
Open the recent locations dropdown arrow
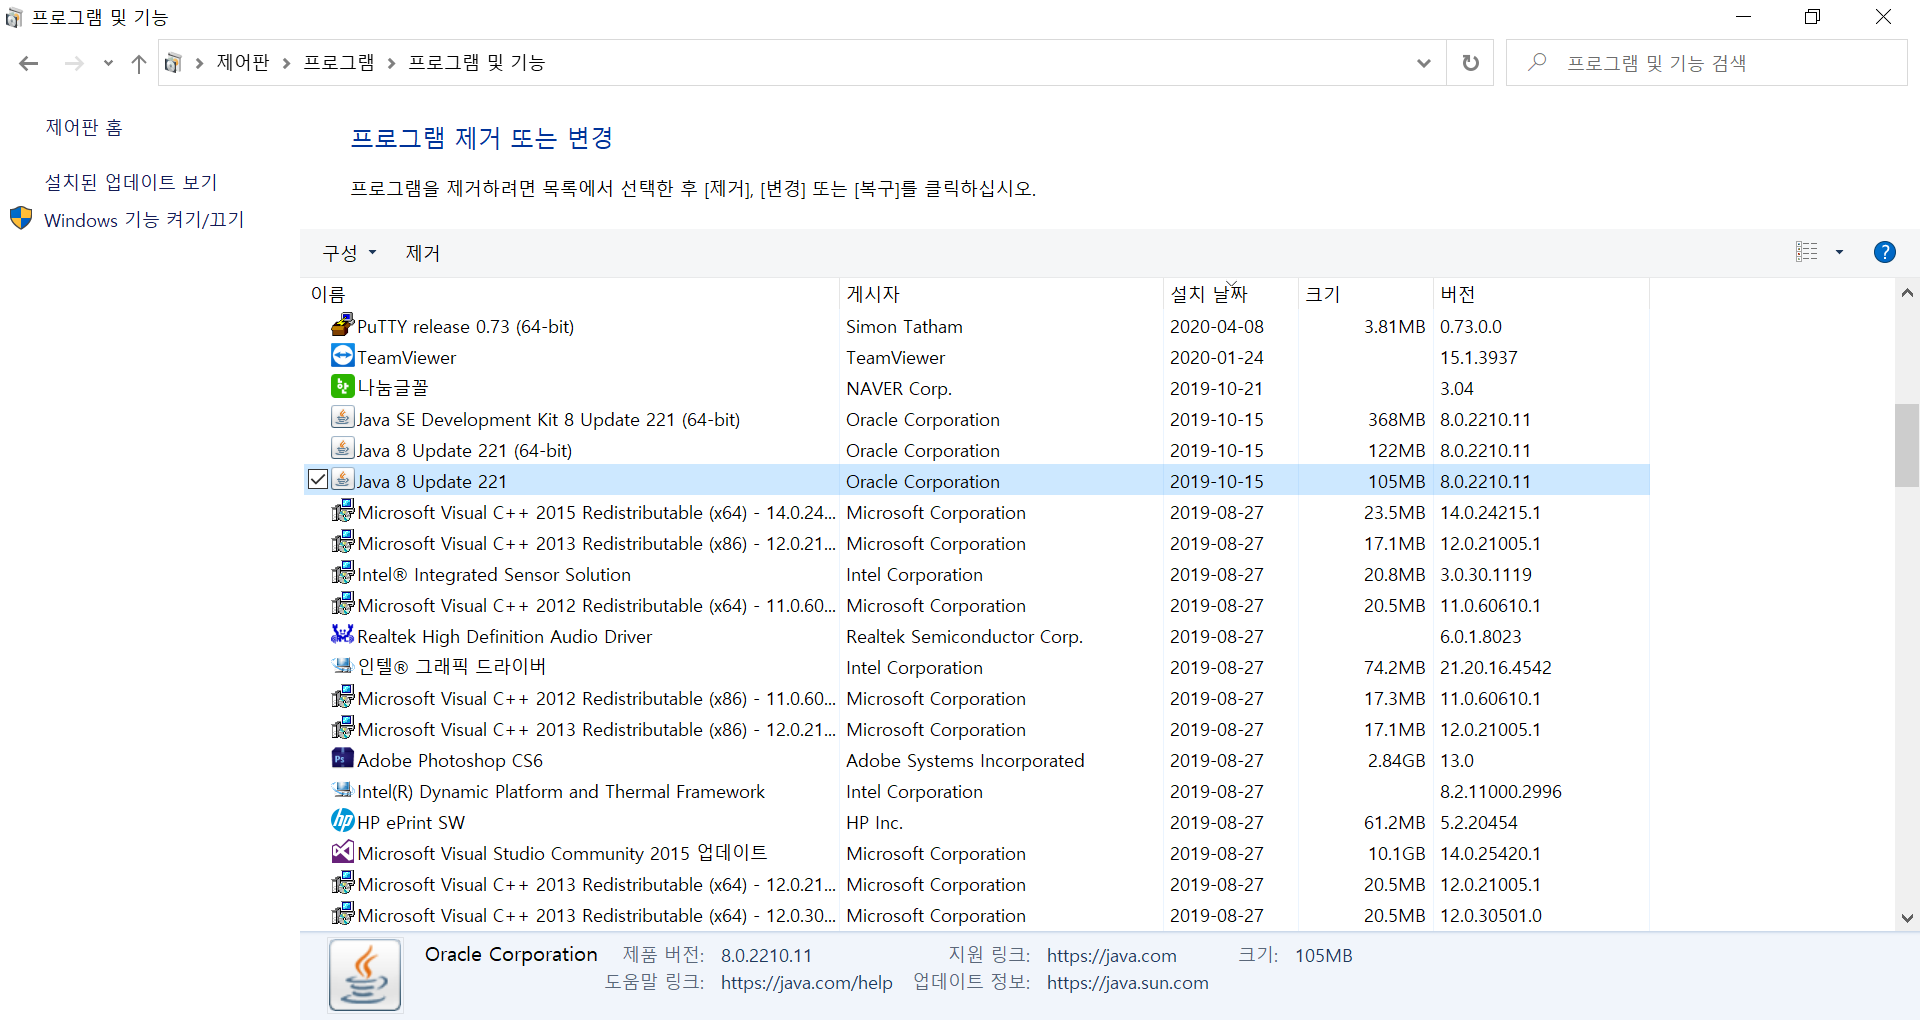pyautogui.click(x=108, y=63)
